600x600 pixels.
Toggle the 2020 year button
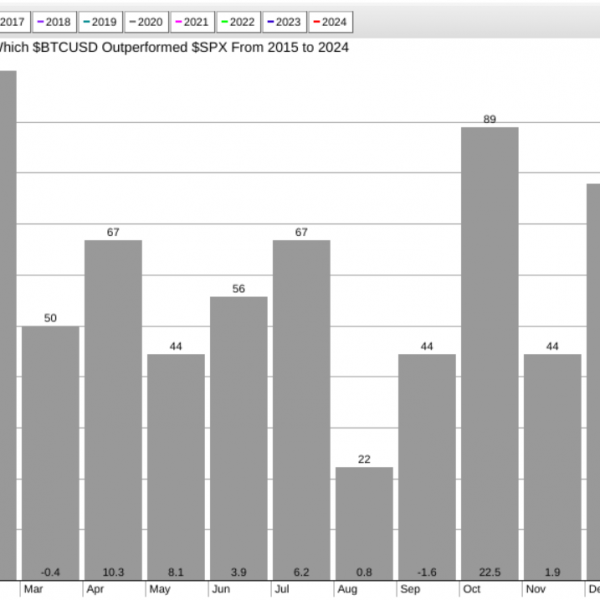(x=147, y=22)
